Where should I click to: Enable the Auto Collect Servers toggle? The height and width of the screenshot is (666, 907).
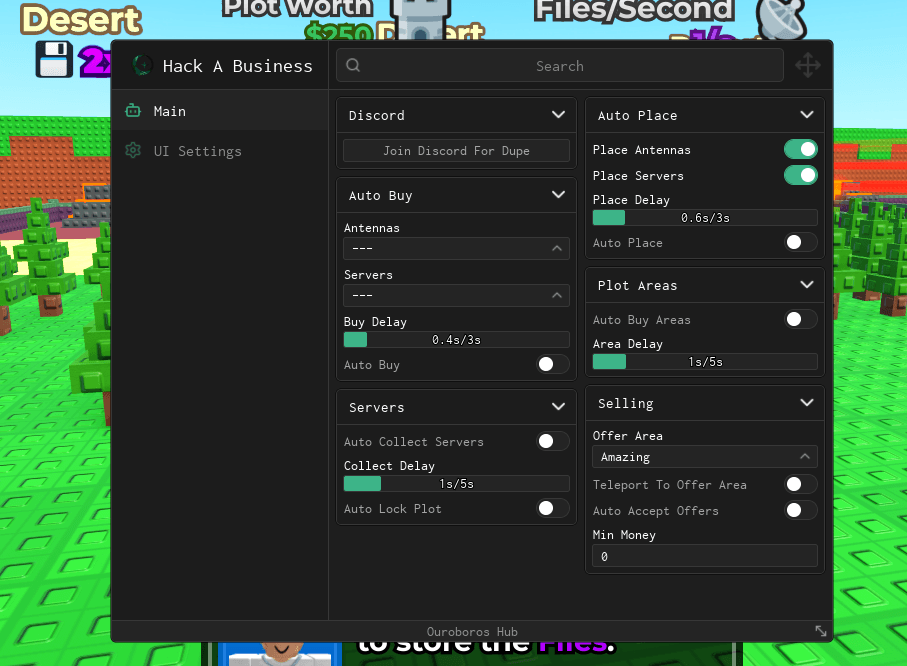[553, 441]
